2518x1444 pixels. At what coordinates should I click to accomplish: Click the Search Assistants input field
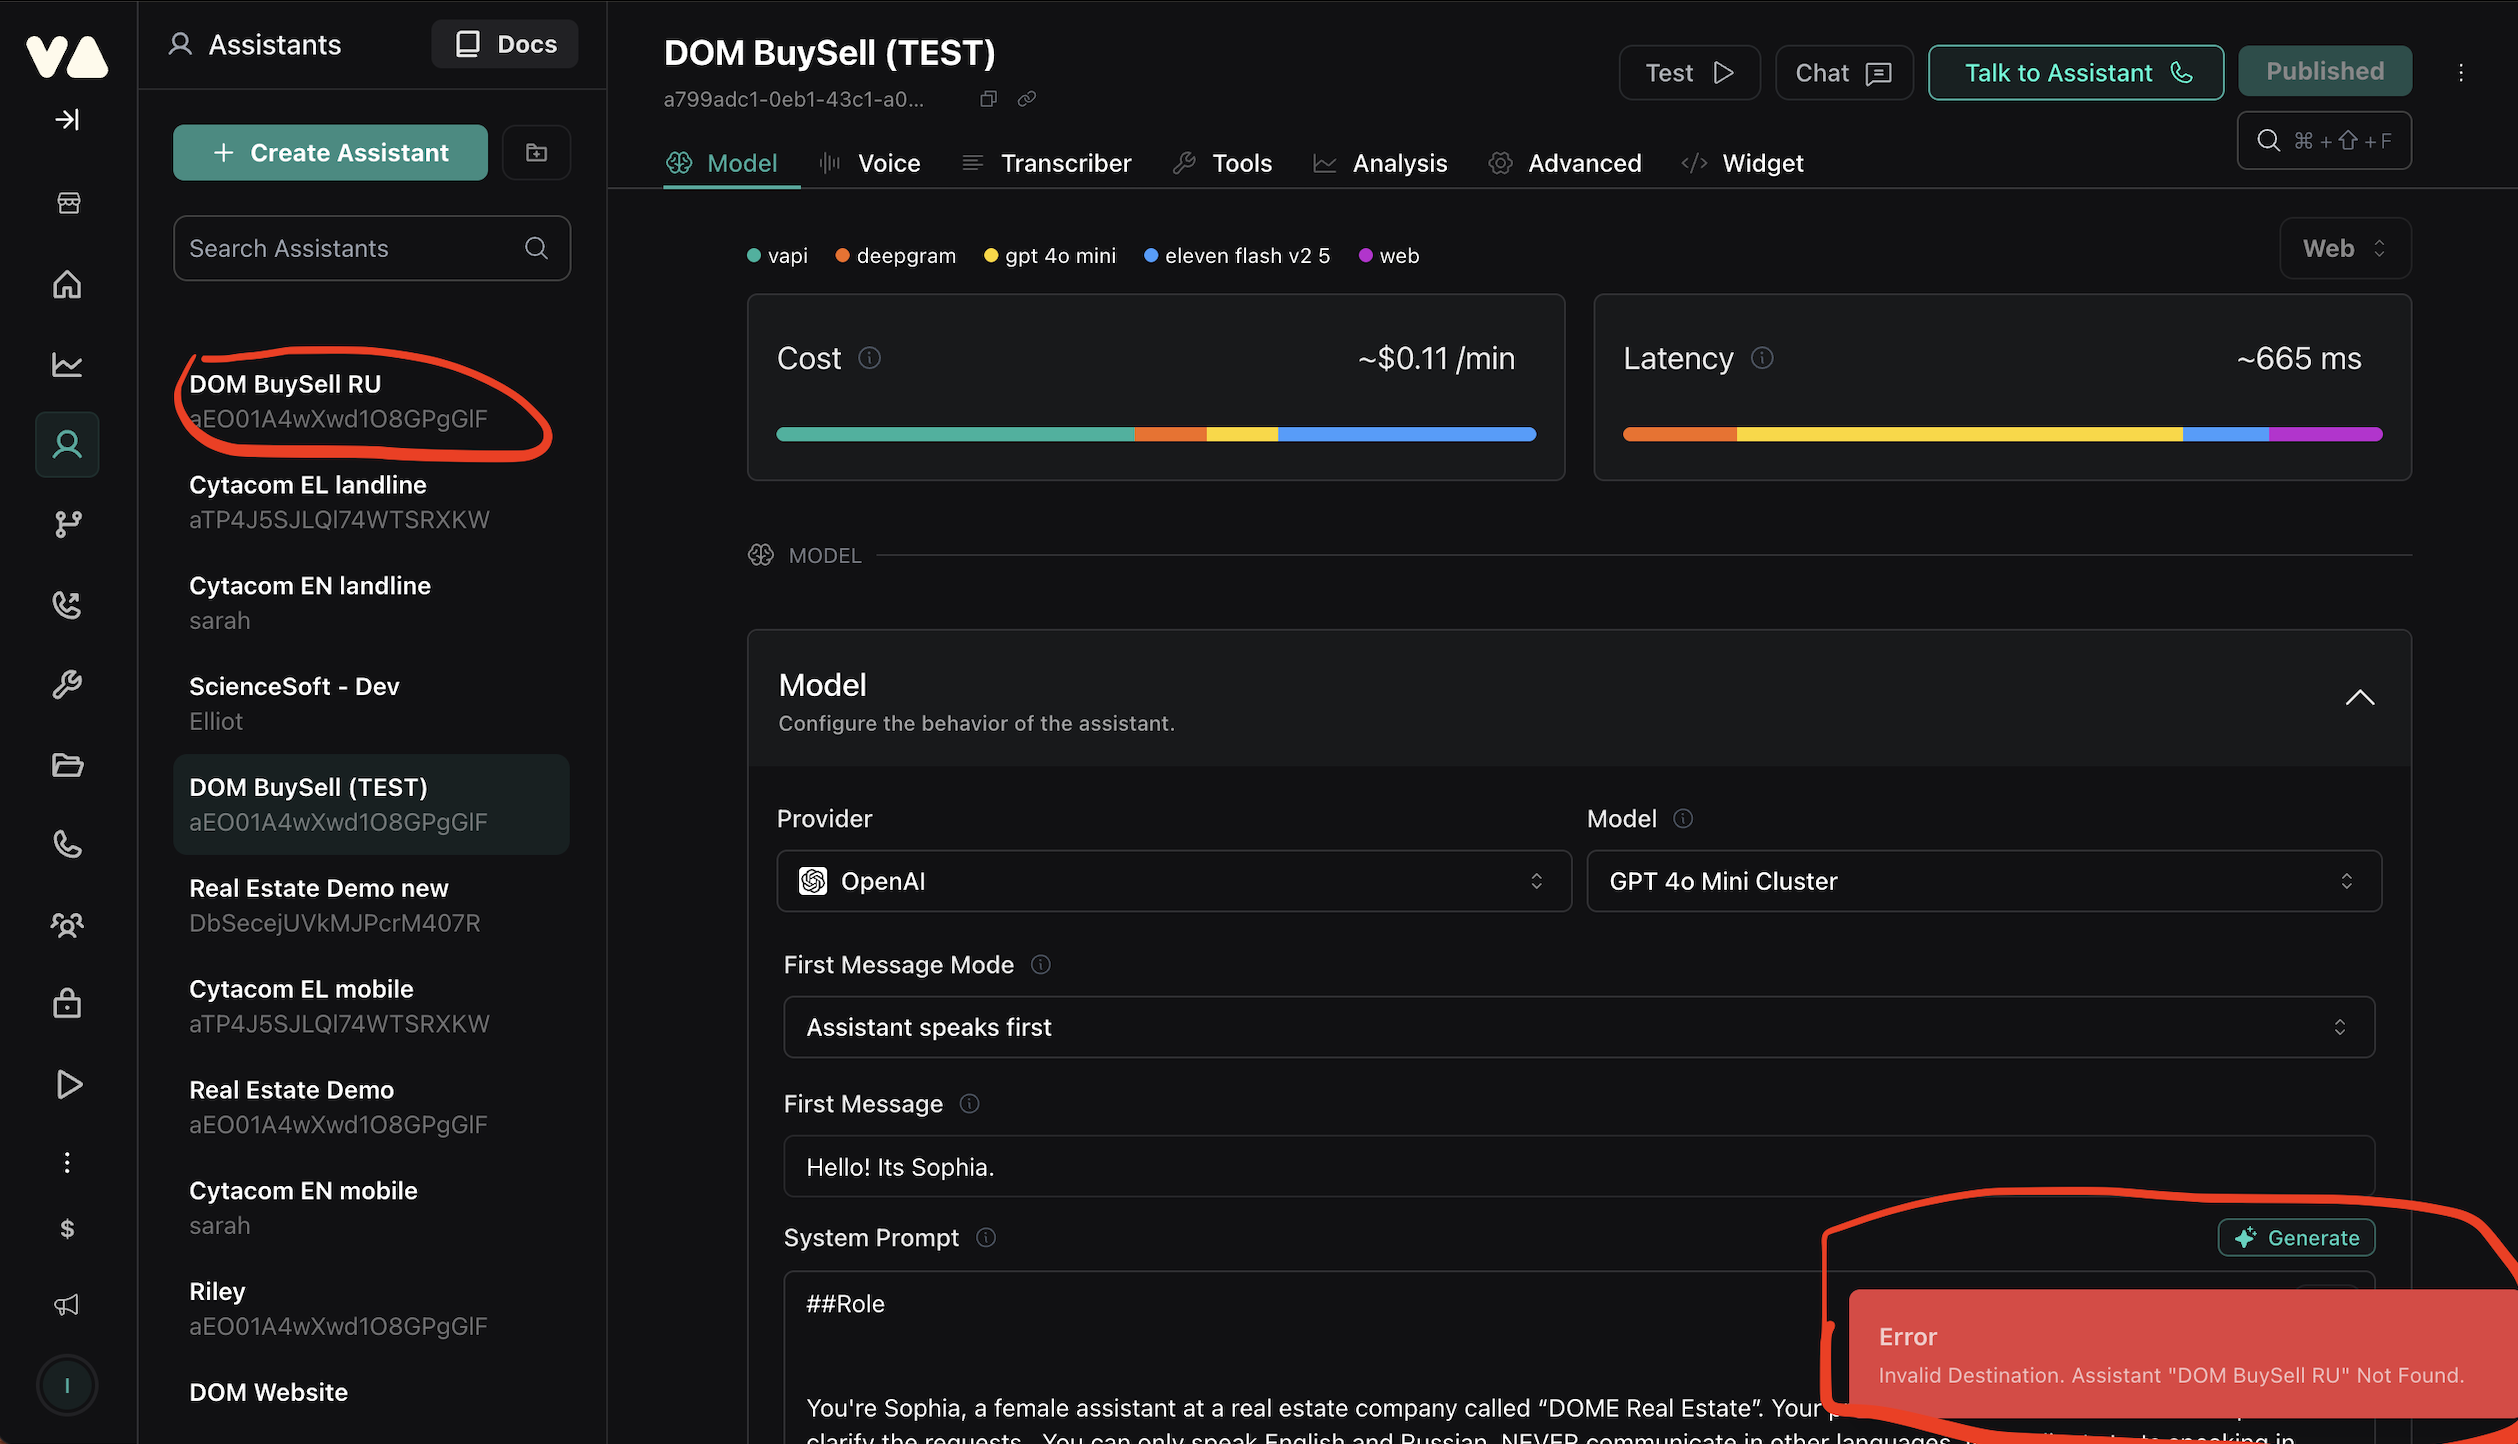350,249
